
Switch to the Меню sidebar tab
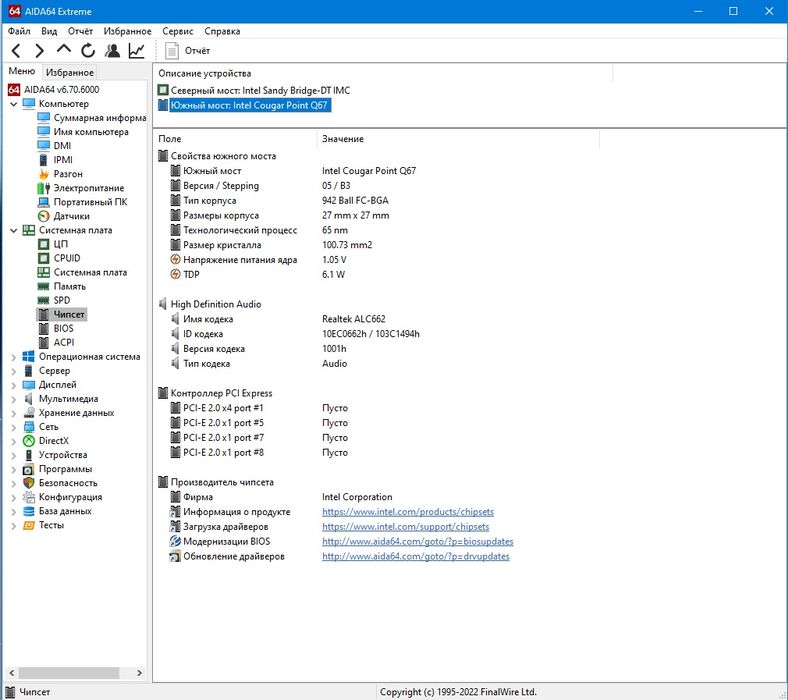[x=22, y=71]
